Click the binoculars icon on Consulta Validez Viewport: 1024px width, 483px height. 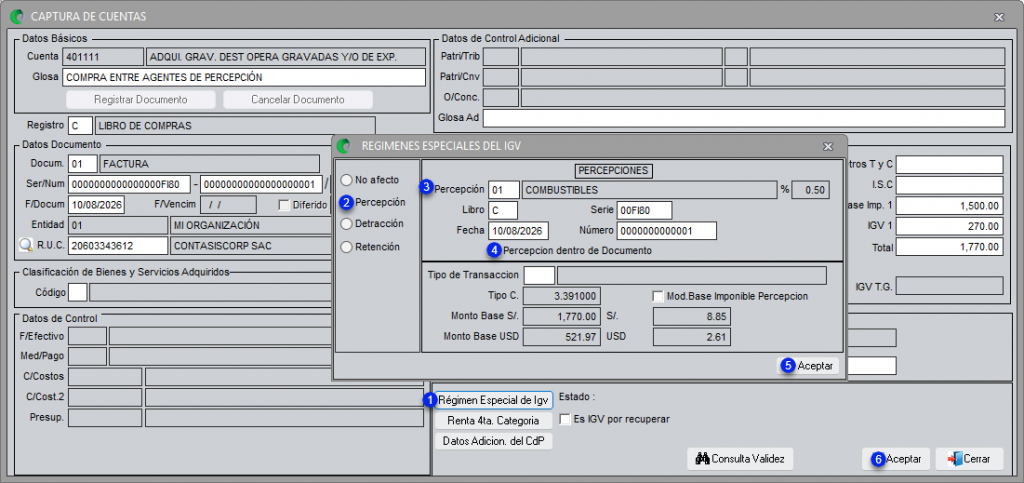point(702,459)
